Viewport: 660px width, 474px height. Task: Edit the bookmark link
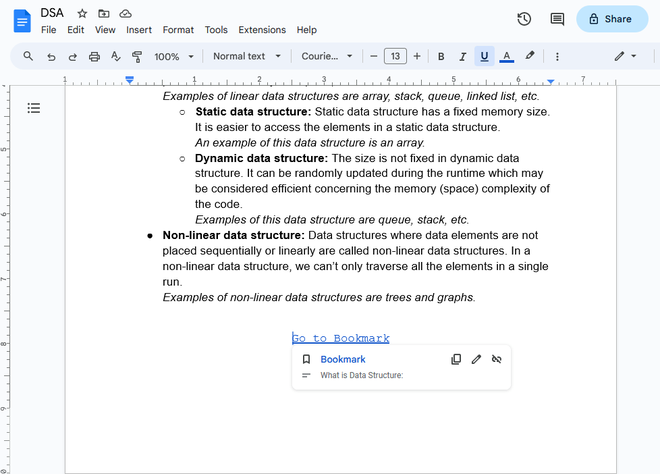tap(476, 359)
